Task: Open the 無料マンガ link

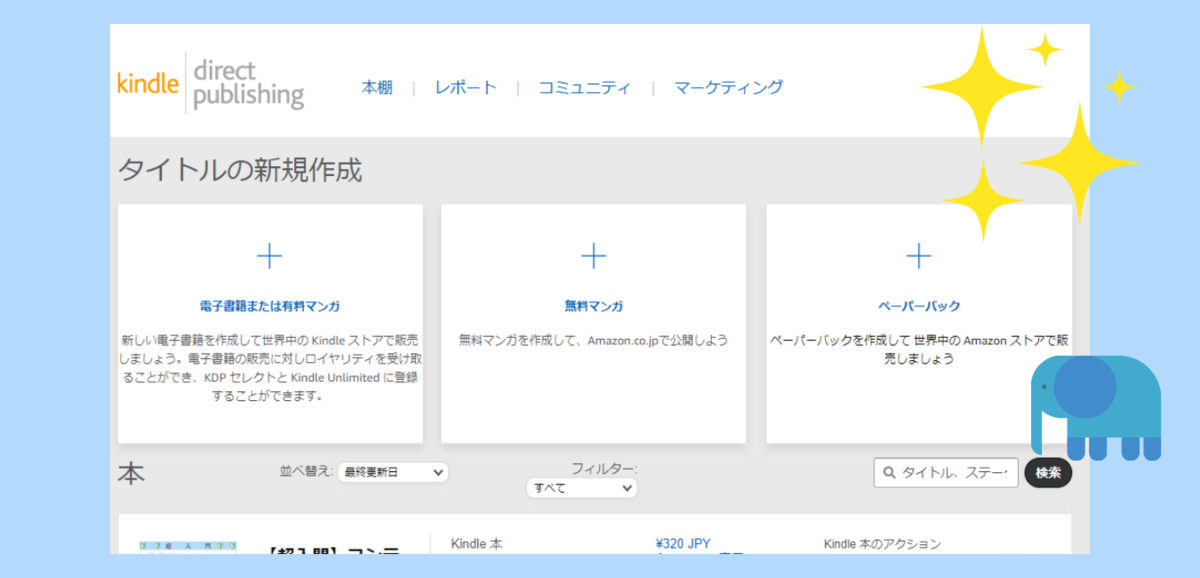Action: tap(594, 306)
